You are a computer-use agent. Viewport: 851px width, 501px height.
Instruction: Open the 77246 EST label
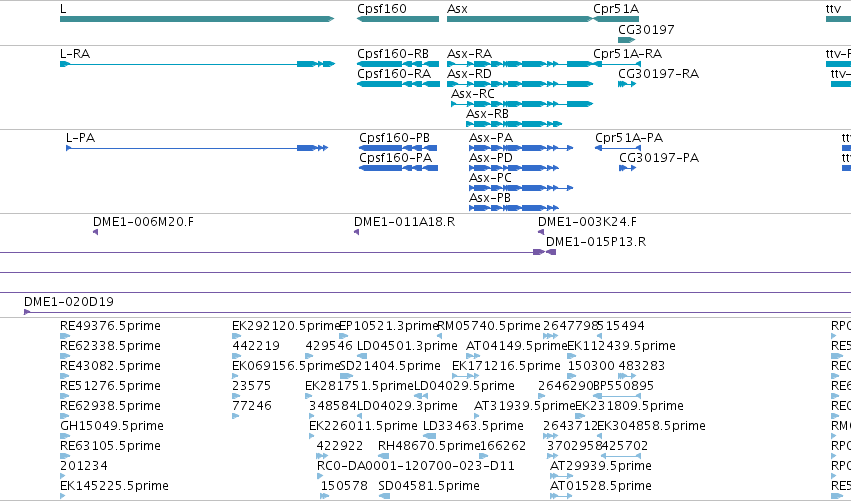click(252, 407)
